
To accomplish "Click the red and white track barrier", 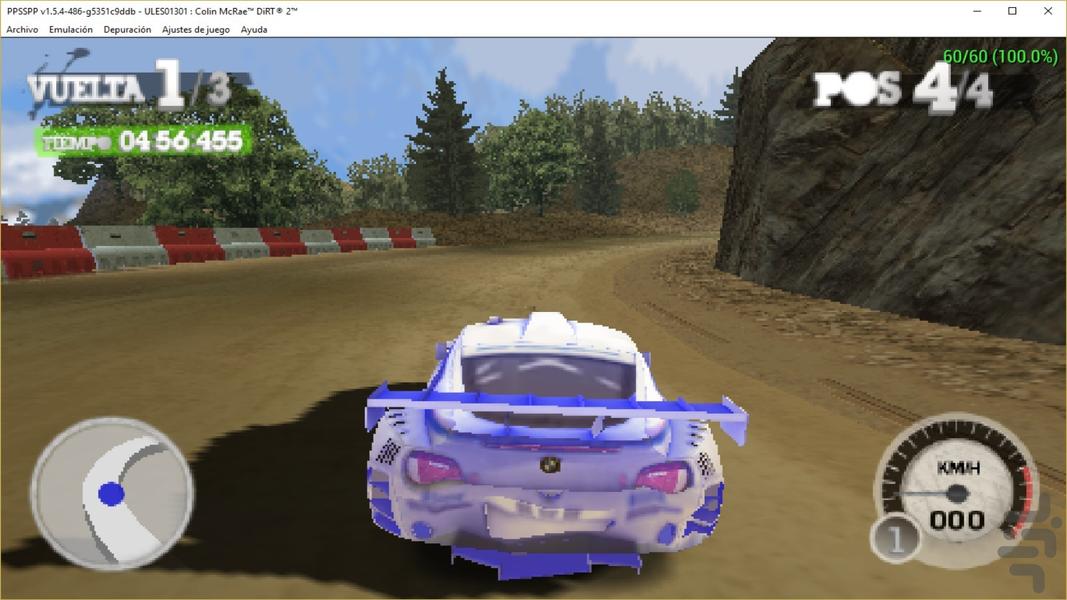I will point(218,250).
